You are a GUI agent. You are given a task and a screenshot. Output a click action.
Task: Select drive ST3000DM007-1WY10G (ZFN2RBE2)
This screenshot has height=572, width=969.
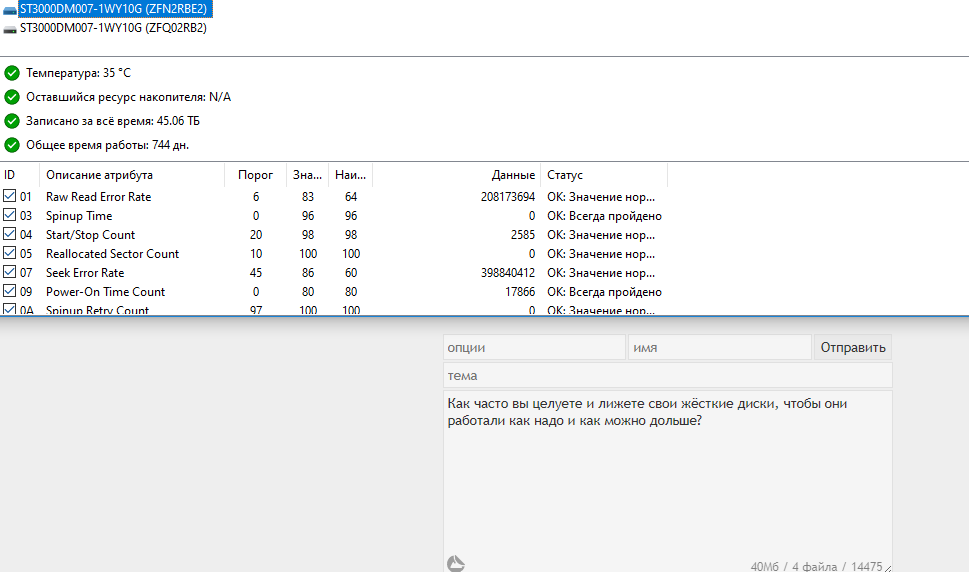[116, 9]
